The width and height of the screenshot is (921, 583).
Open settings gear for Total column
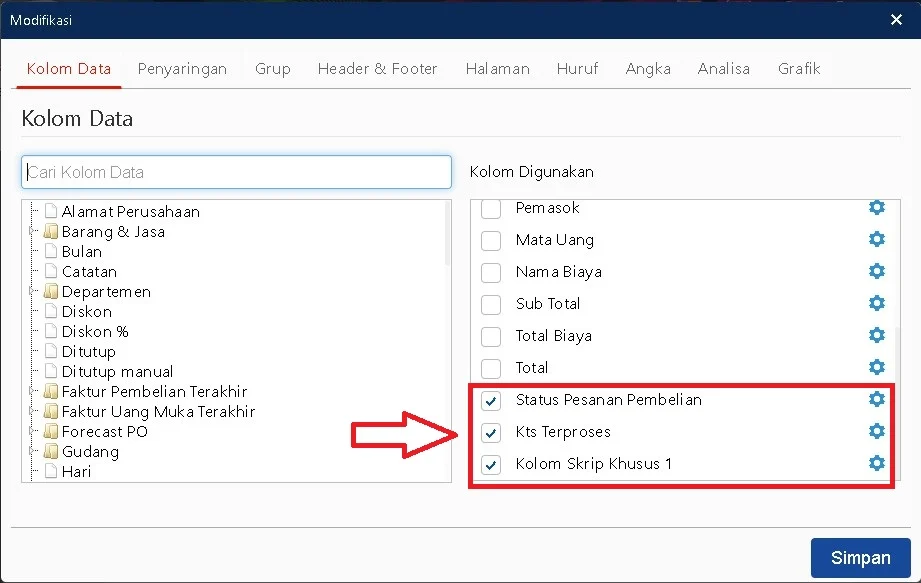(x=876, y=367)
